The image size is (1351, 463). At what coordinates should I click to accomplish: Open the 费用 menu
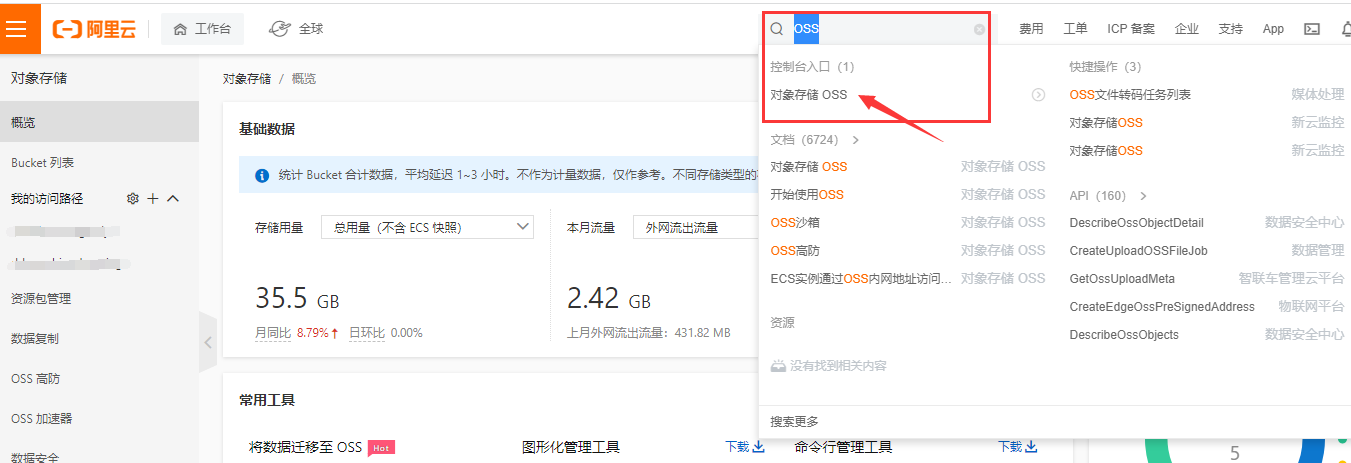coord(1031,29)
